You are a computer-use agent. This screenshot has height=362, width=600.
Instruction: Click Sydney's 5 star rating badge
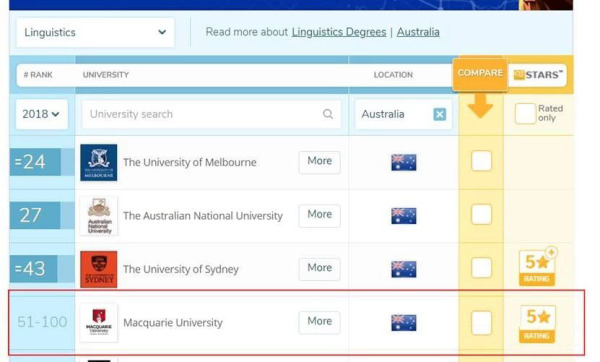(x=538, y=267)
